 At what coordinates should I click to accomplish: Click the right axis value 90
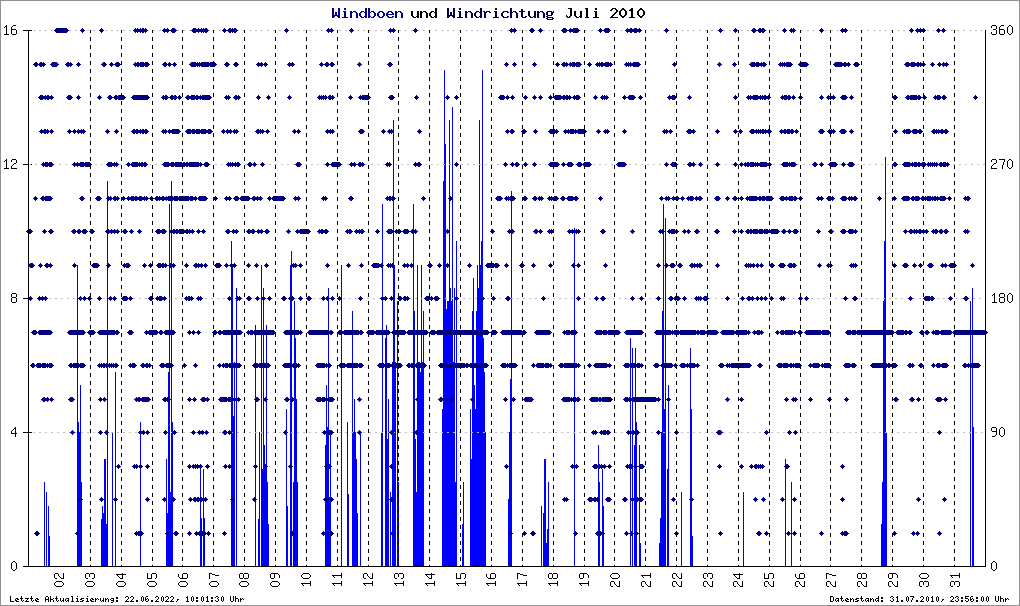pyautogui.click(x=999, y=432)
